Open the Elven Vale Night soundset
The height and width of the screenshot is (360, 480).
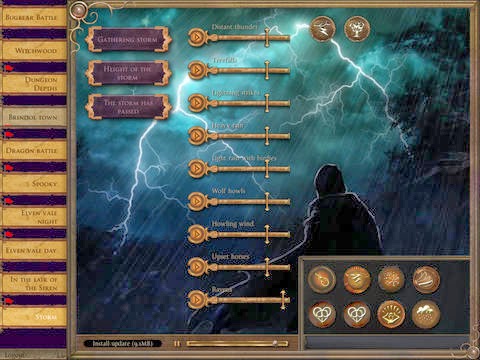[33, 217]
